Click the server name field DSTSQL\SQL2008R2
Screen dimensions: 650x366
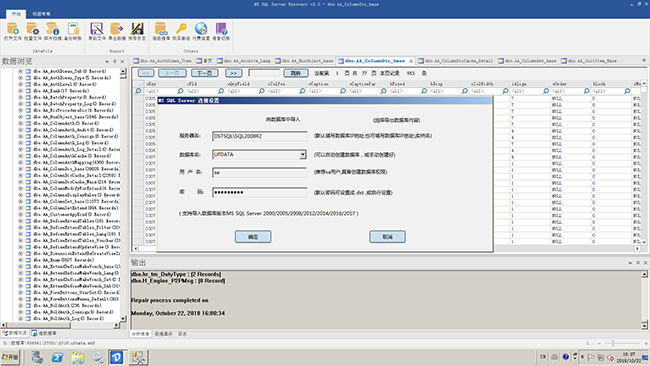click(260, 136)
